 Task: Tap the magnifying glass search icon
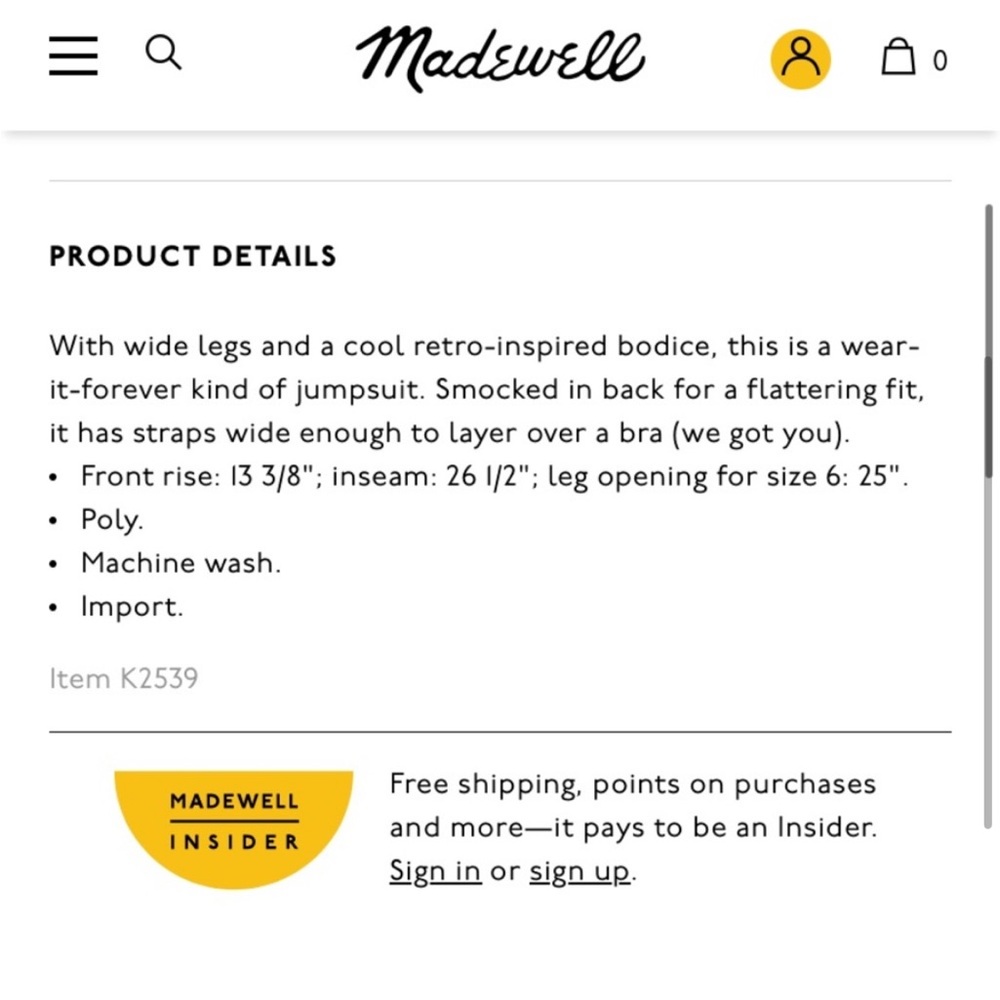(163, 52)
